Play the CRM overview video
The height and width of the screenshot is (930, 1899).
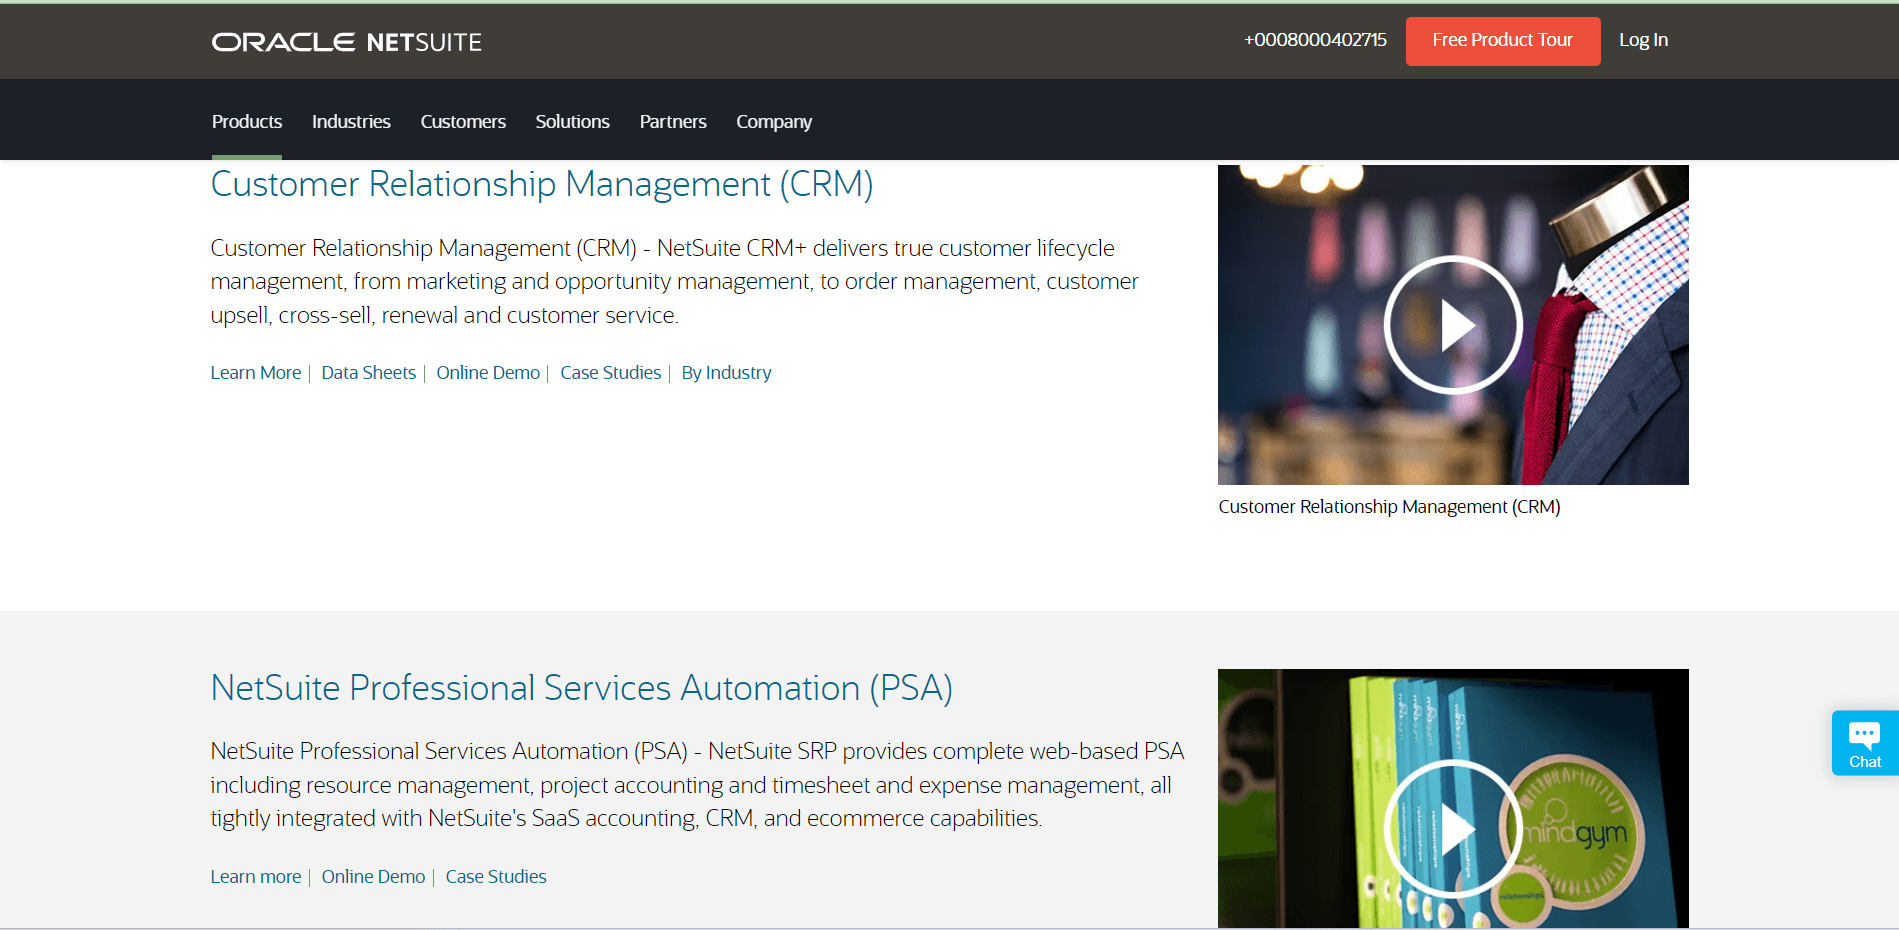point(1452,324)
